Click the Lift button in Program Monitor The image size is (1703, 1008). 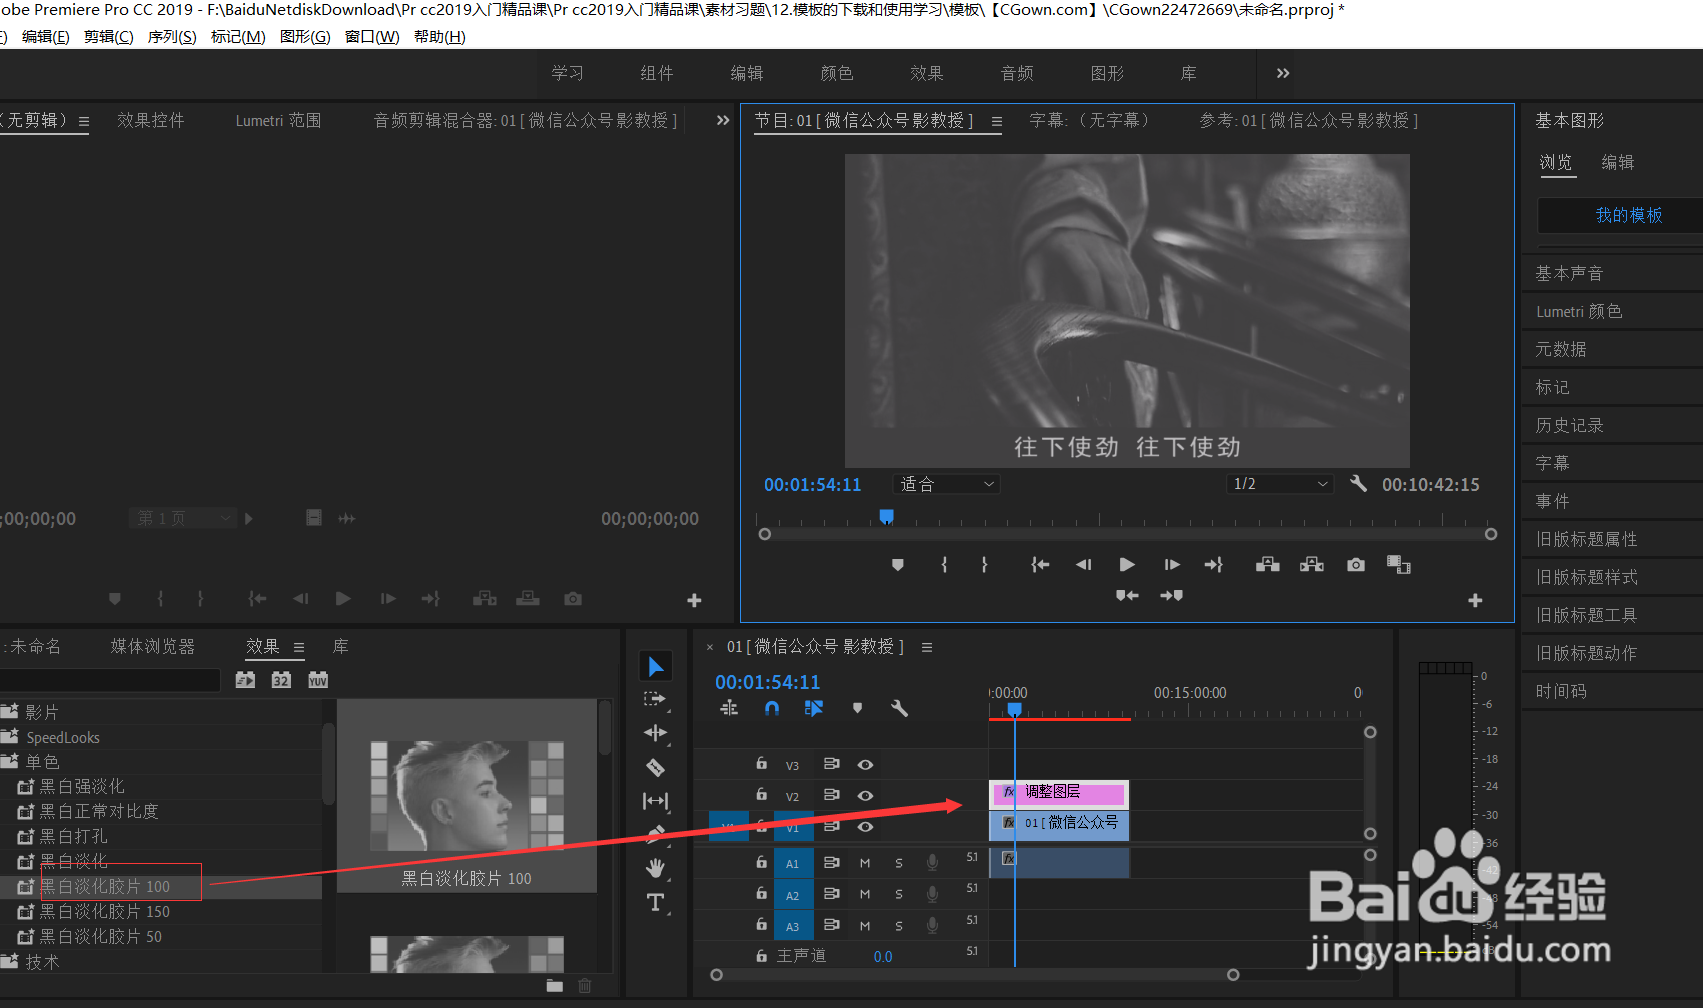click(1267, 565)
